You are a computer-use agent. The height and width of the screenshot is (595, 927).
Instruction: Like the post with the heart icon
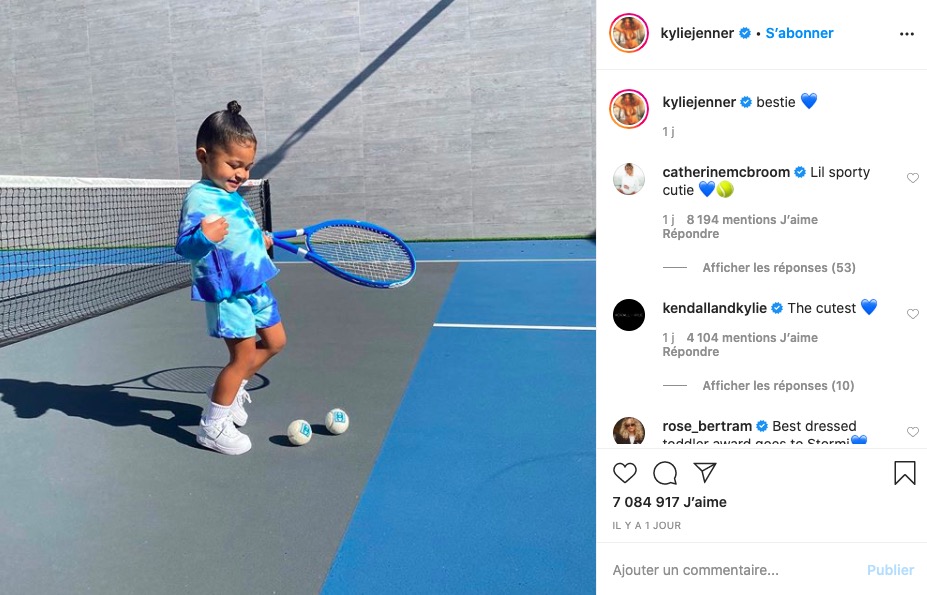(624, 473)
